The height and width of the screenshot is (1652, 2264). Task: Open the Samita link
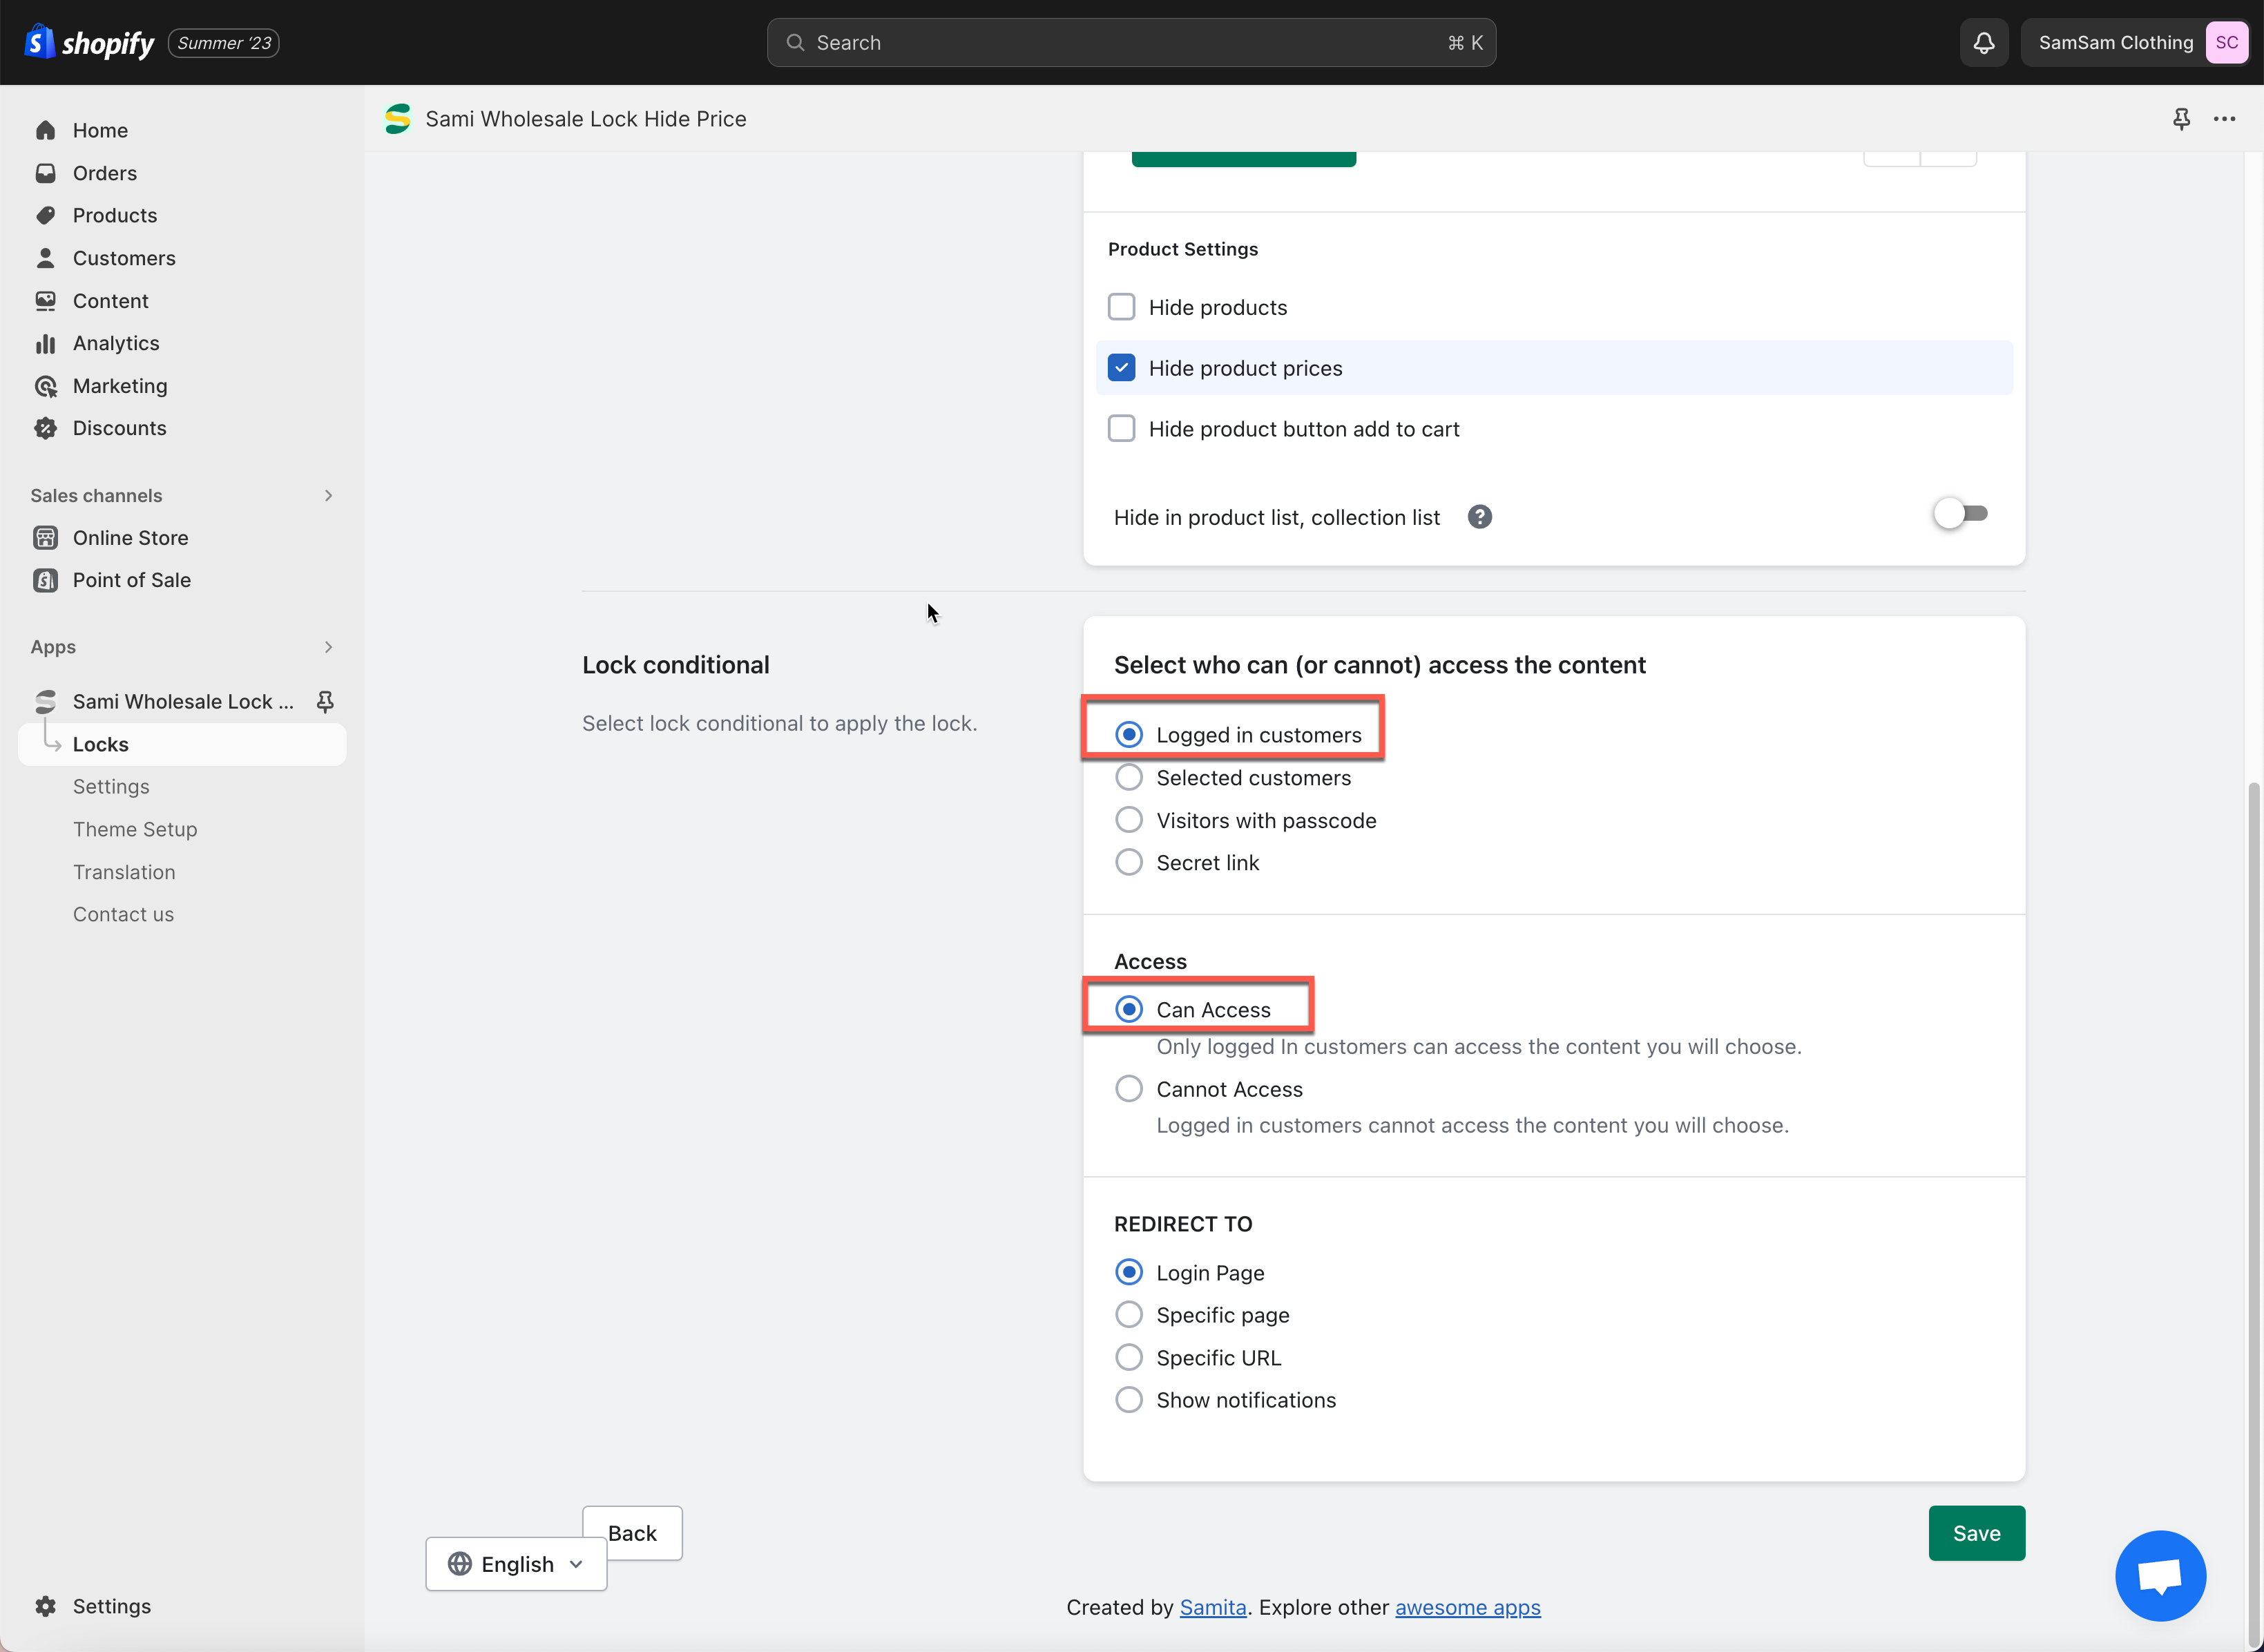tap(1213, 1607)
